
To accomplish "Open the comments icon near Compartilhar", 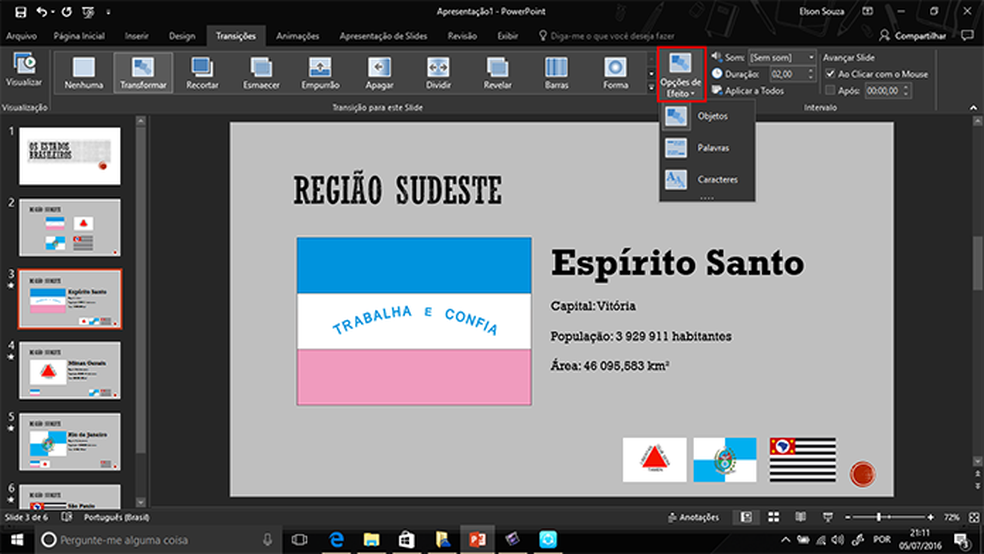I will [x=967, y=36].
